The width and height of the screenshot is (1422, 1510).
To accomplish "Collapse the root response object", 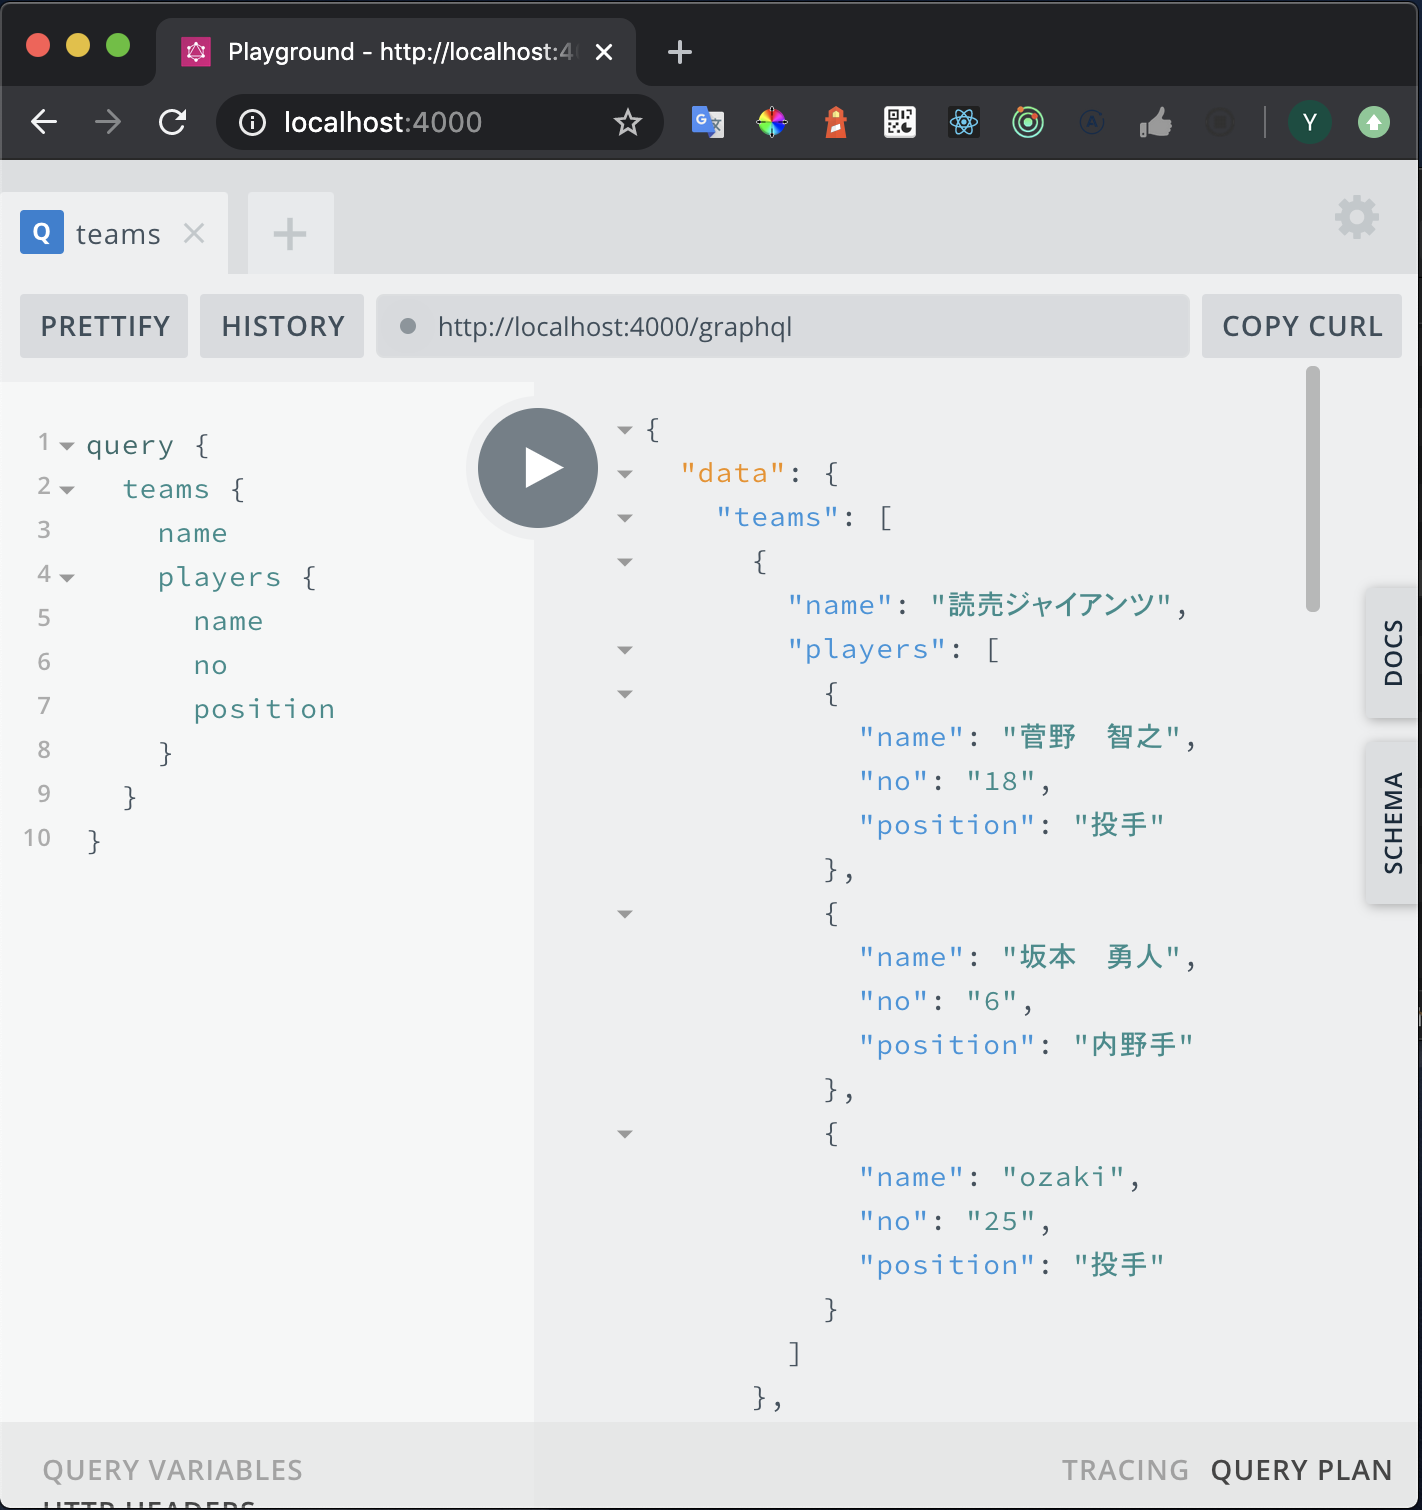I will tap(625, 430).
